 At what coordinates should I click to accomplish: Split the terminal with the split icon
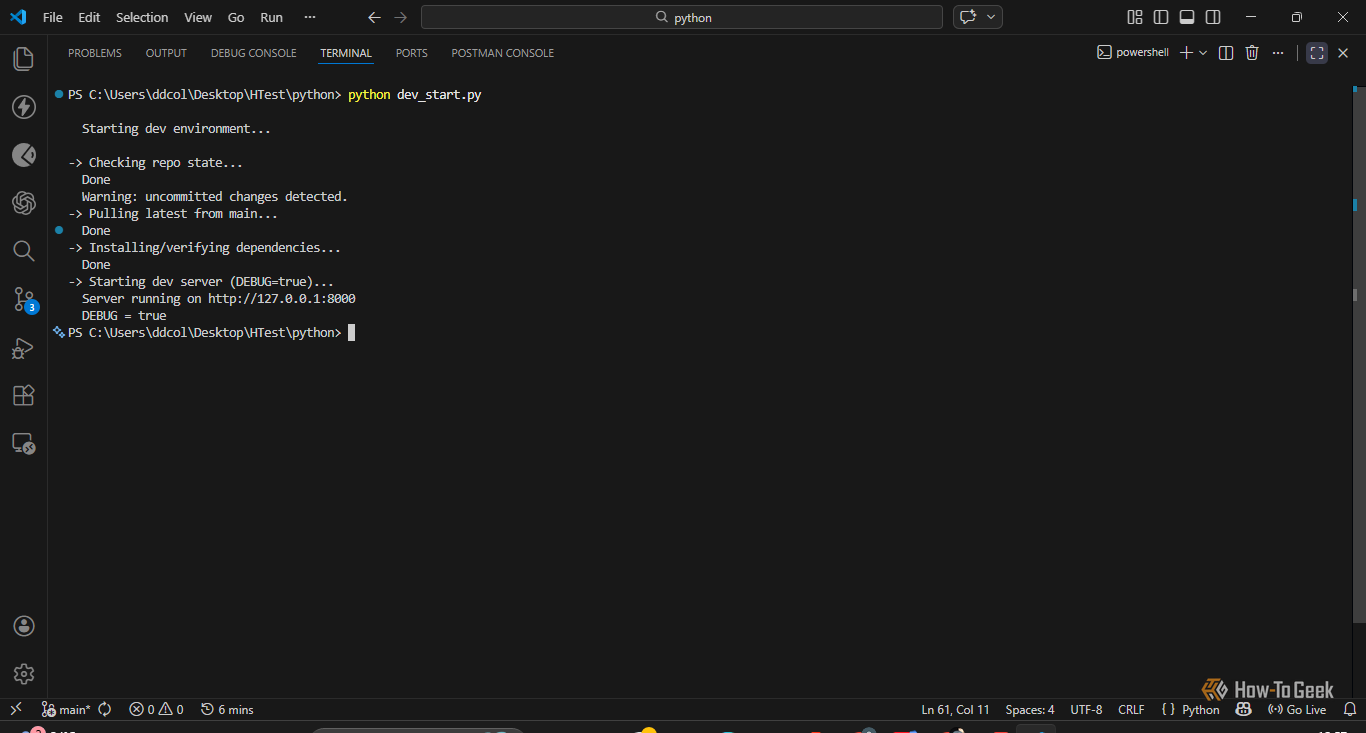[x=1226, y=53]
